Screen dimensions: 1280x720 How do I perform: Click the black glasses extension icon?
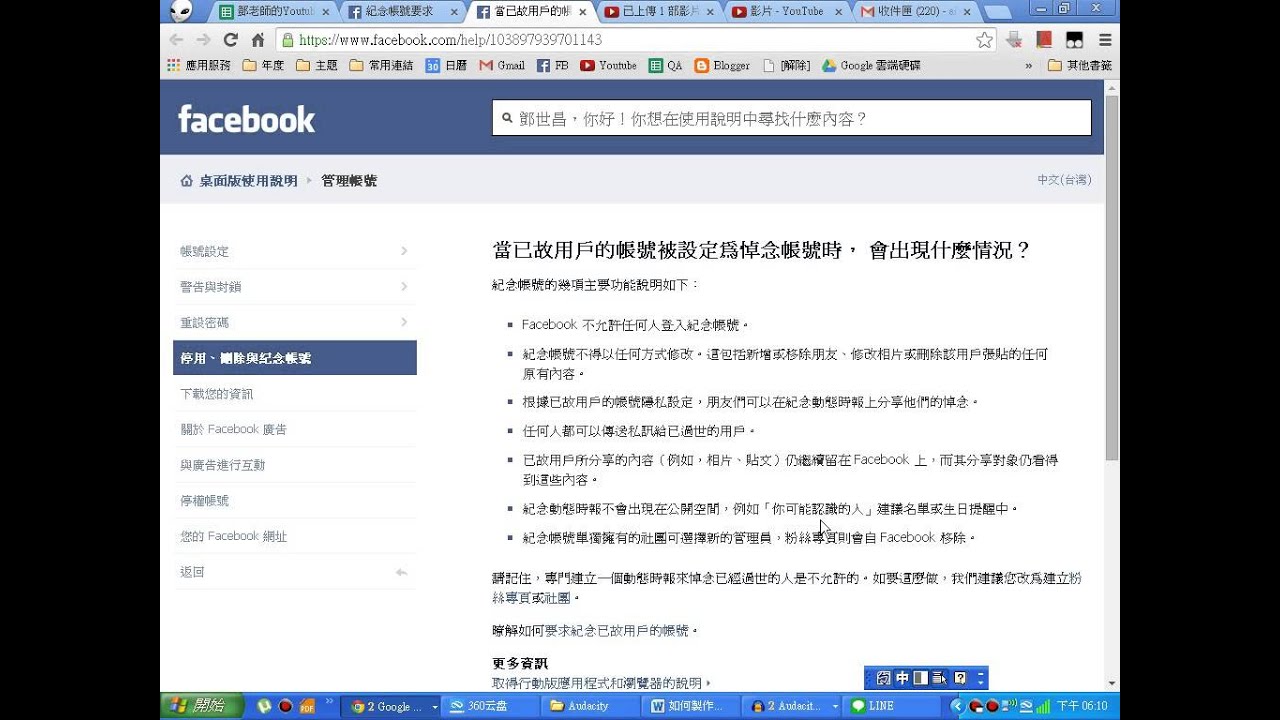pos(1075,40)
